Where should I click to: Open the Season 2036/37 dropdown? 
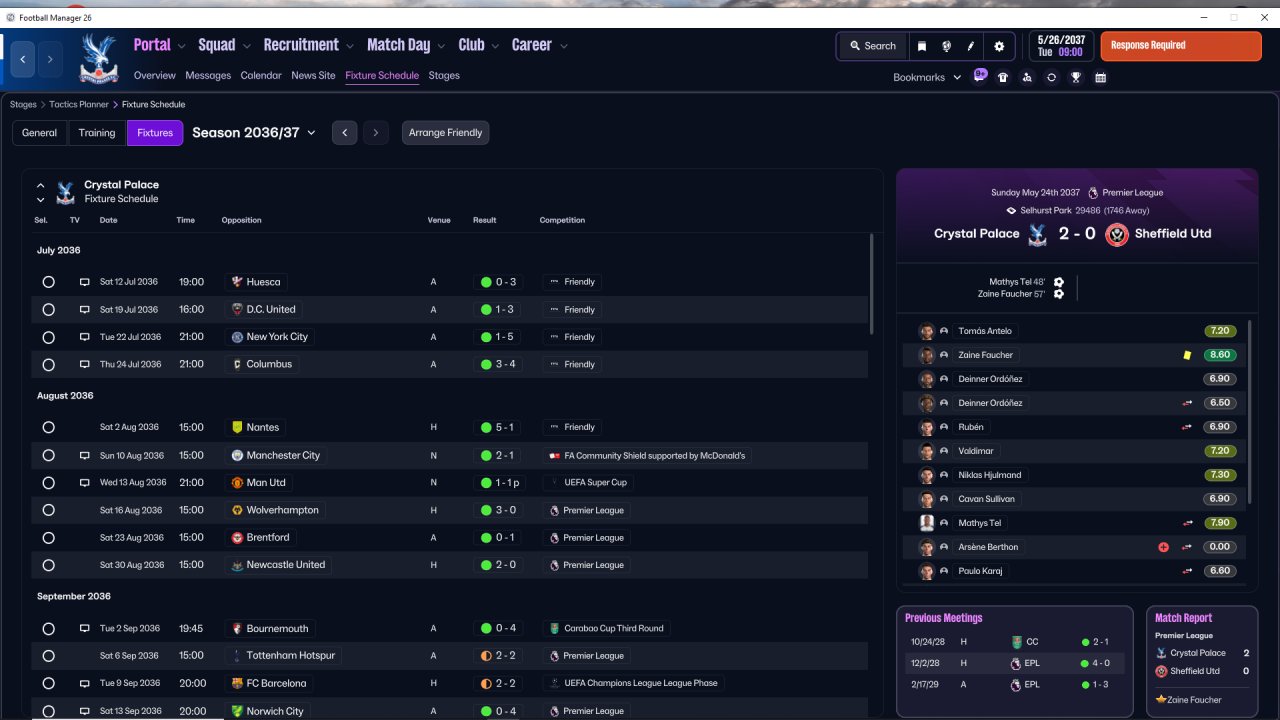(x=254, y=133)
